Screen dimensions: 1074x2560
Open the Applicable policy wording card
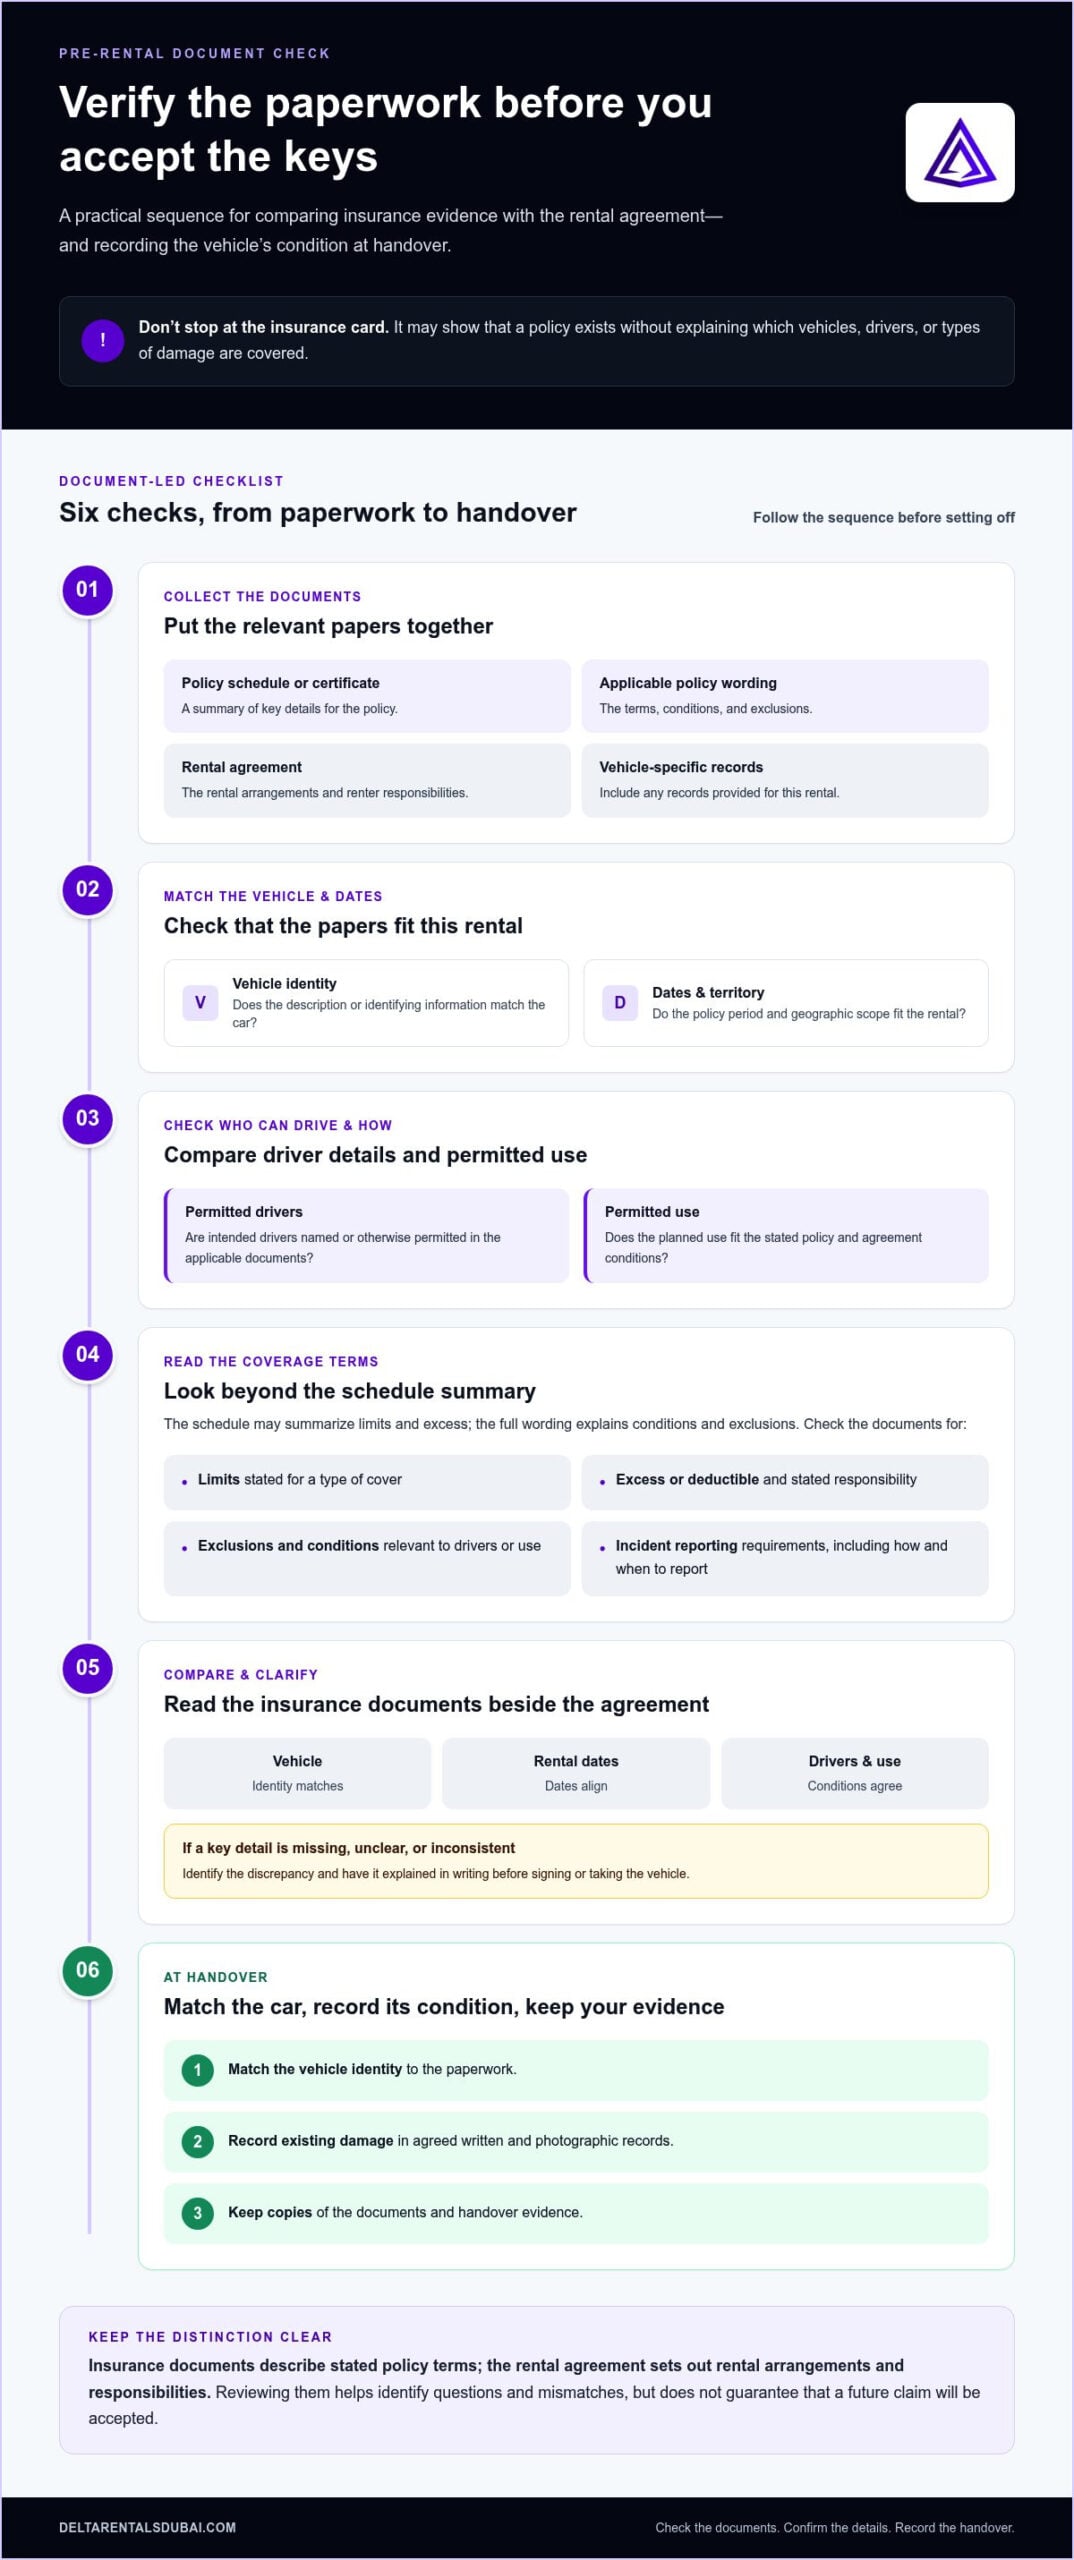(785, 696)
